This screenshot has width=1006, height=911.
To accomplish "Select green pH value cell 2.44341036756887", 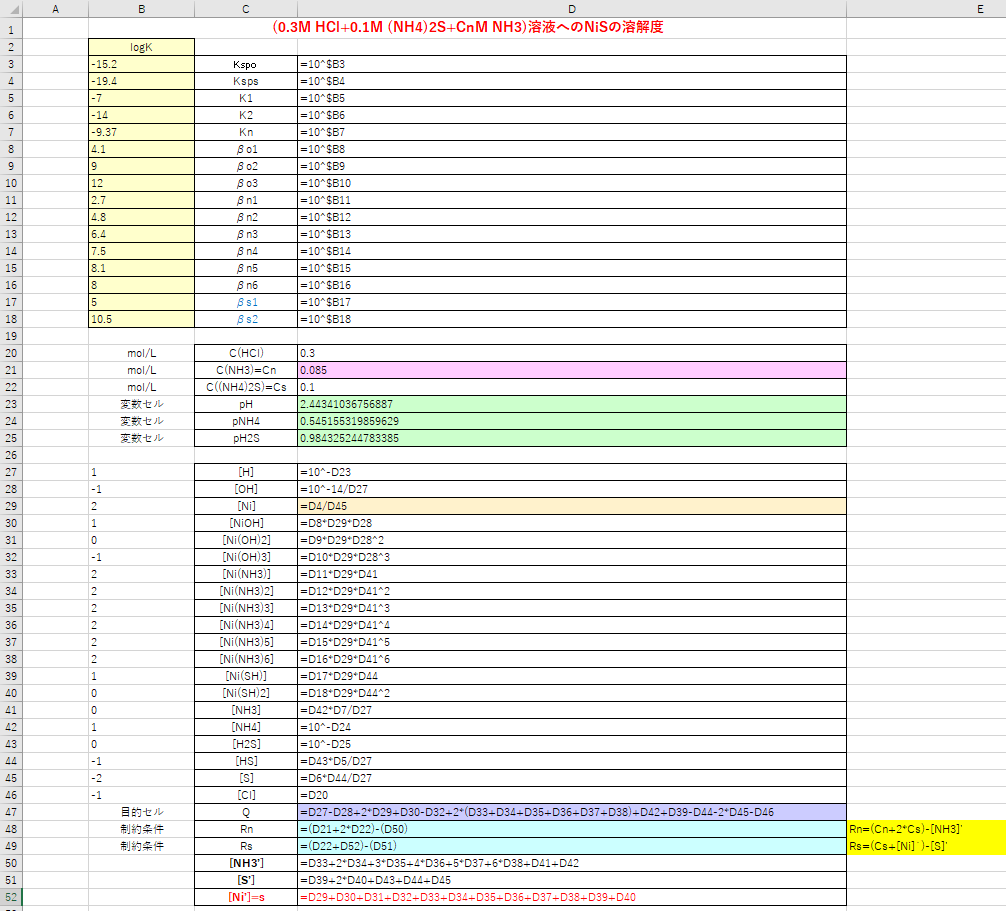I will (x=572, y=404).
